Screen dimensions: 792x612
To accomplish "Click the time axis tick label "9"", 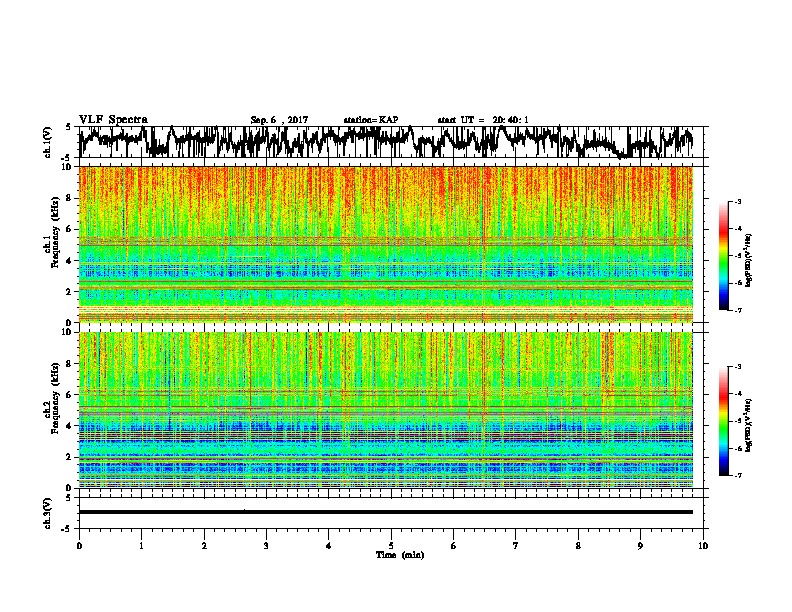I will pos(640,545).
